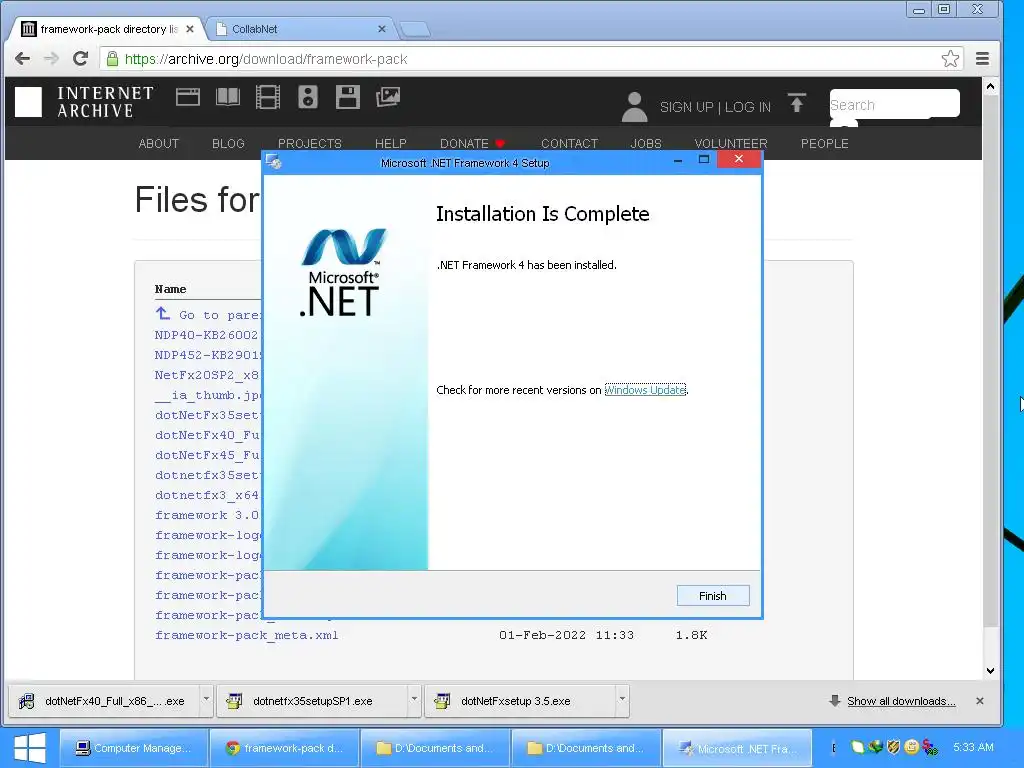The width and height of the screenshot is (1024, 768).
Task: Click the user avatar icon
Action: (x=634, y=106)
